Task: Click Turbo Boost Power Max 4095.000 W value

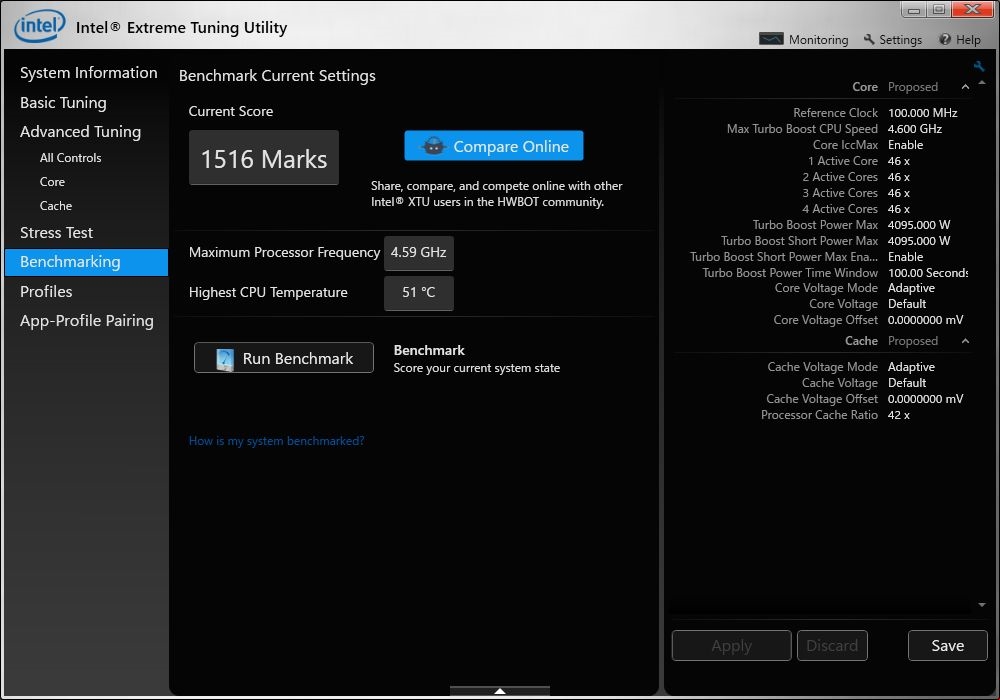Action: pos(919,224)
